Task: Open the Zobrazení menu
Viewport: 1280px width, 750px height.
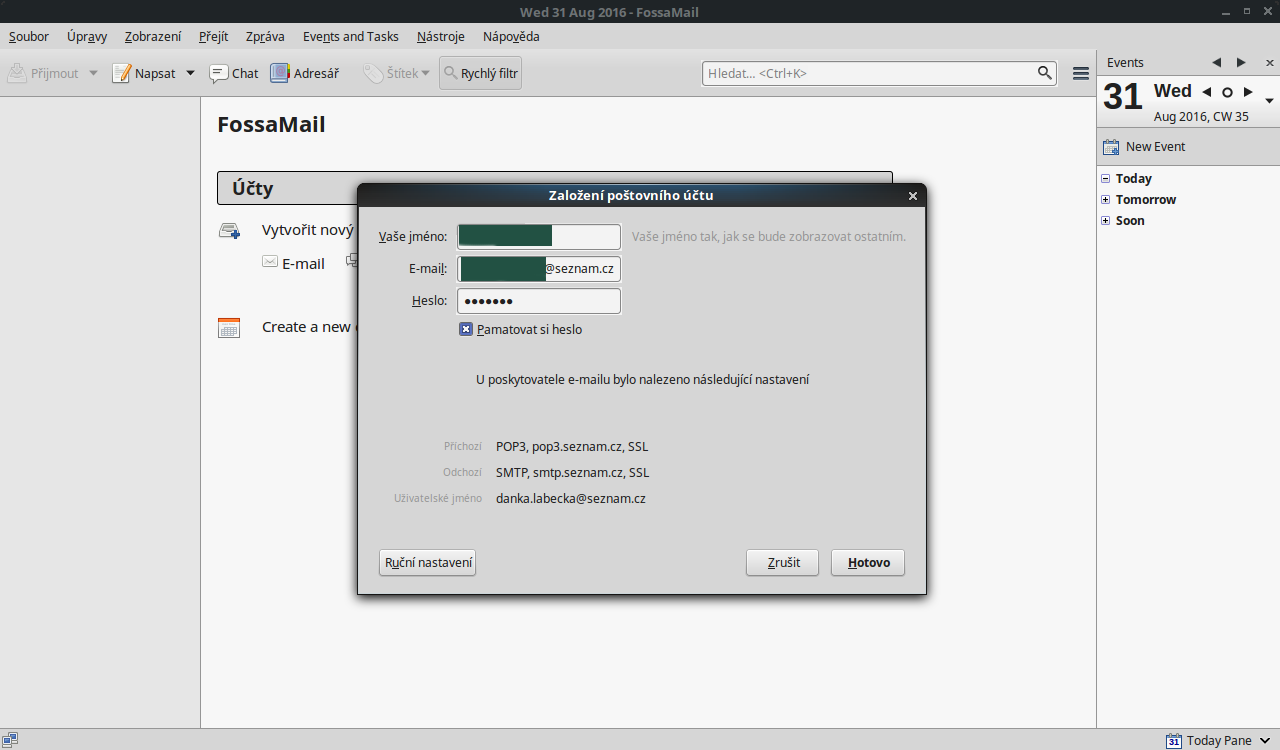Action: [153, 36]
